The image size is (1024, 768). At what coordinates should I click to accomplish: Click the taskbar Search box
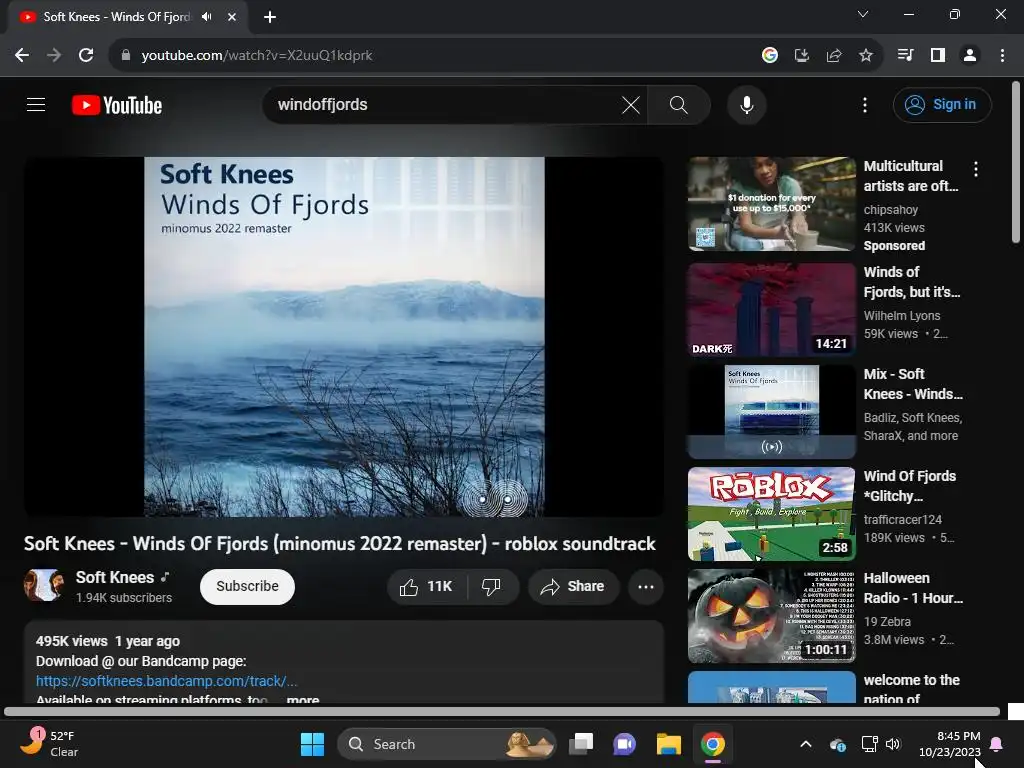coord(446,744)
